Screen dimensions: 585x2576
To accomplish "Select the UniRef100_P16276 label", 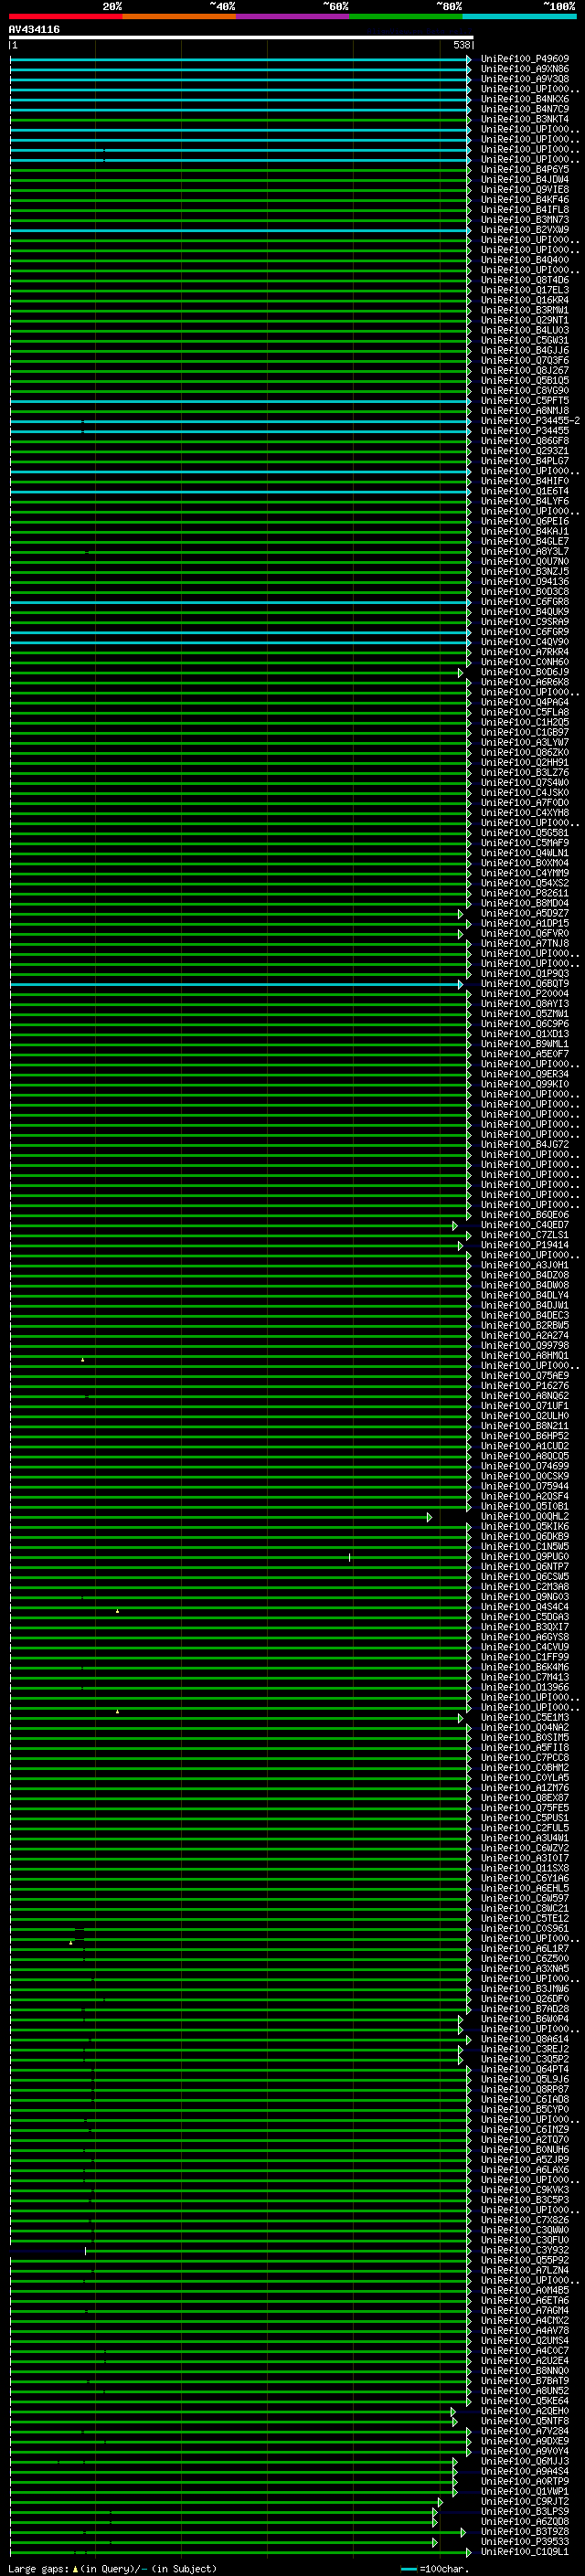I will click(524, 1386).
